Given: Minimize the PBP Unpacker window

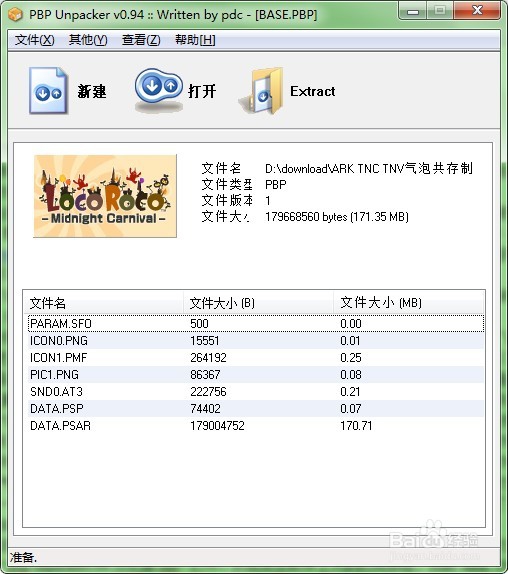Looking at the screenshot, I should [x=413, y=12].
